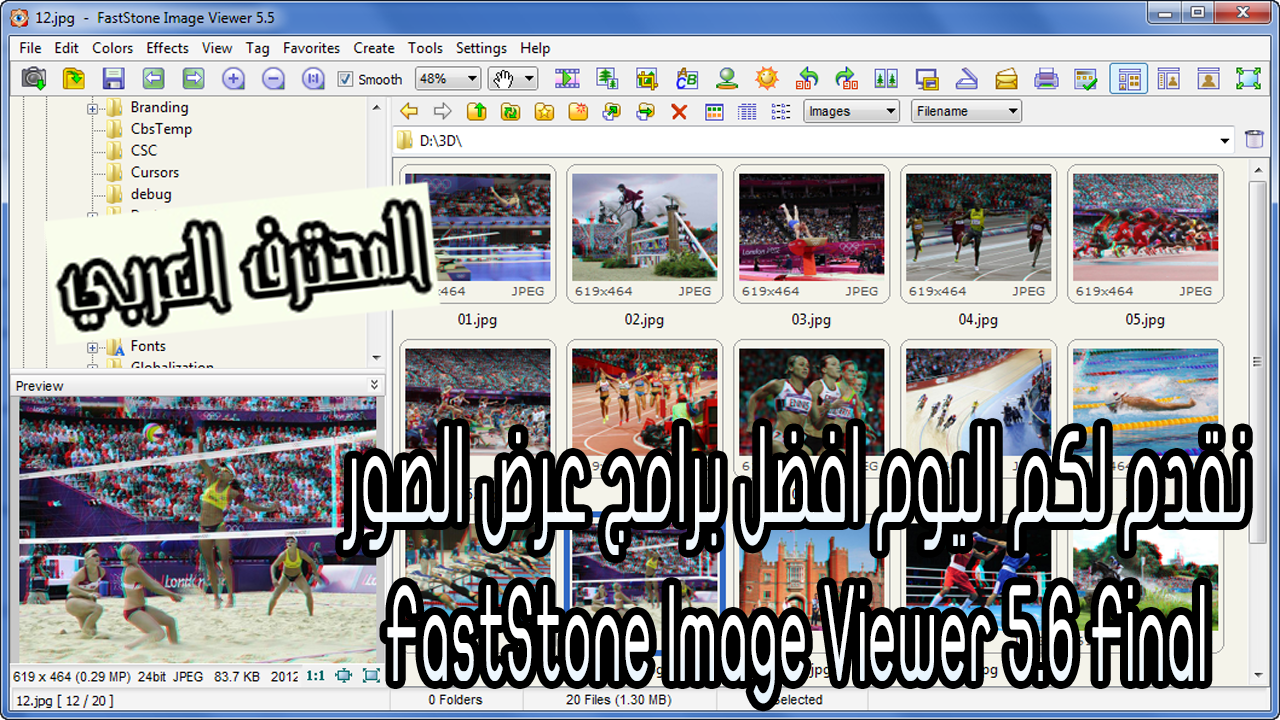Open Adjust Lighting with the sun icon
The width and height of the screenshot is (1280, 720).
click(767, 78)
